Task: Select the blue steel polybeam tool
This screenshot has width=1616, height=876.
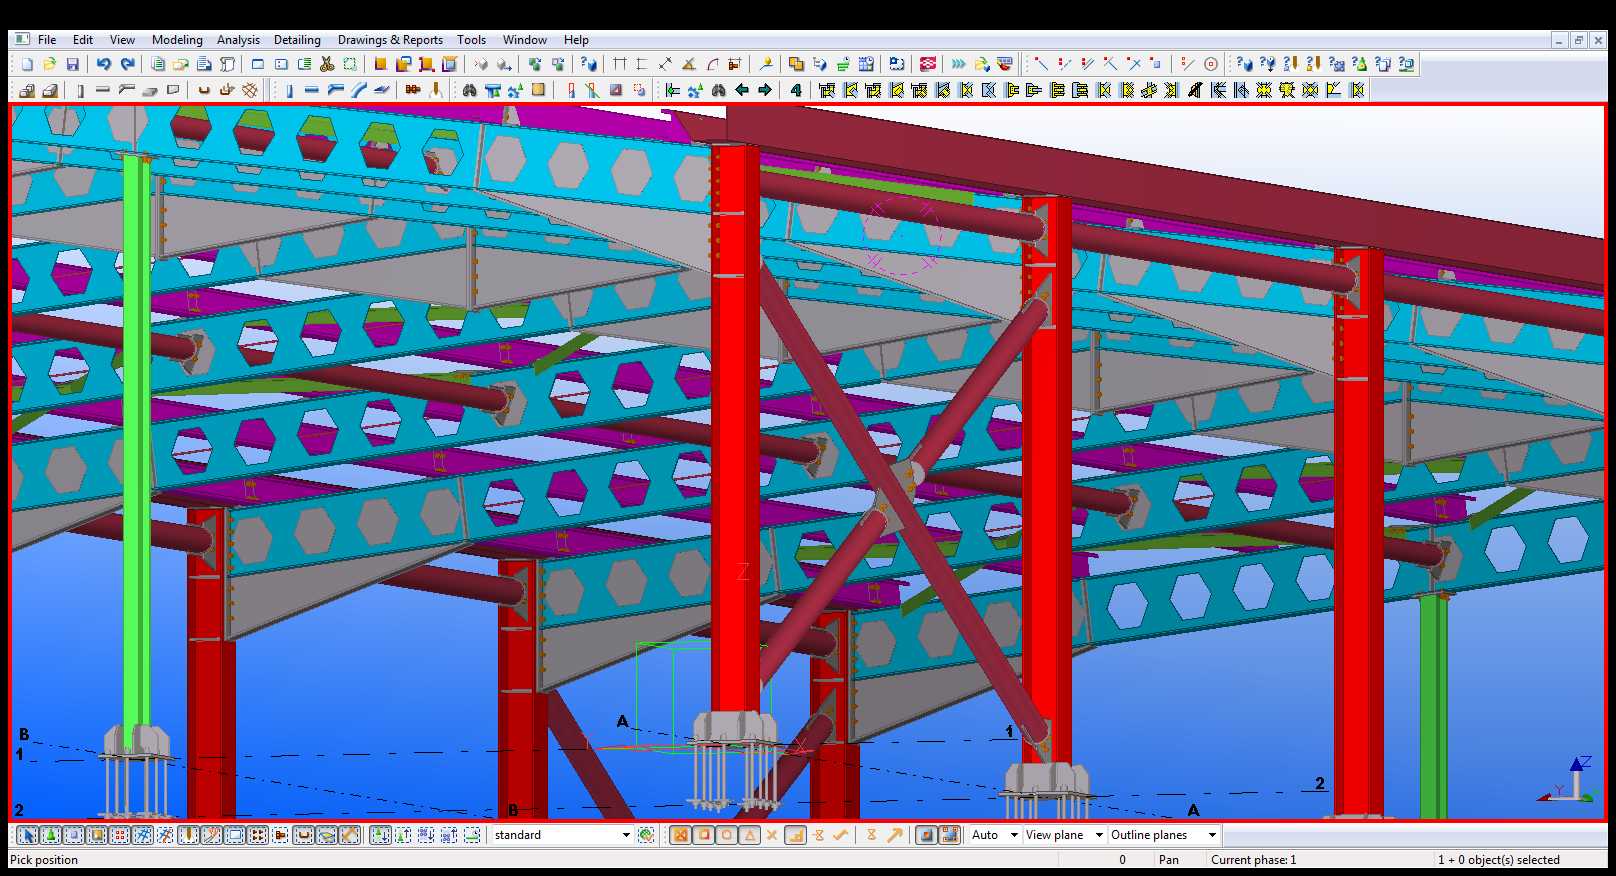Action: pyautogui.click(x=335, y=90)
